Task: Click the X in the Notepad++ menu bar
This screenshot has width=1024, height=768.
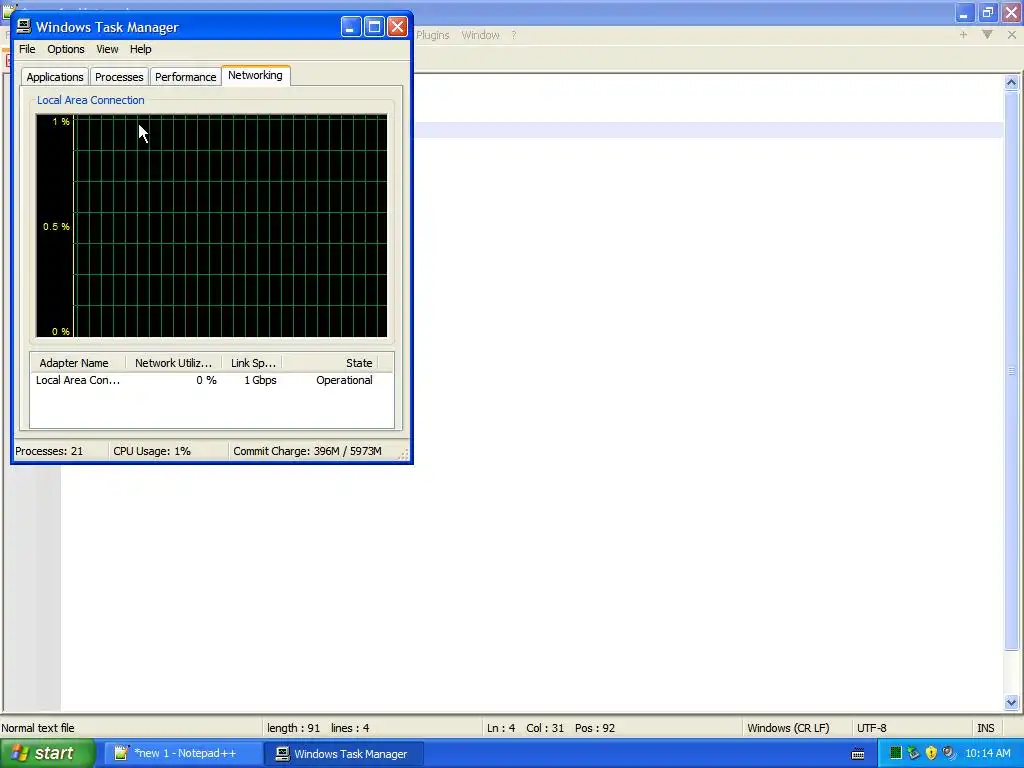Action: pos(1012,35)
